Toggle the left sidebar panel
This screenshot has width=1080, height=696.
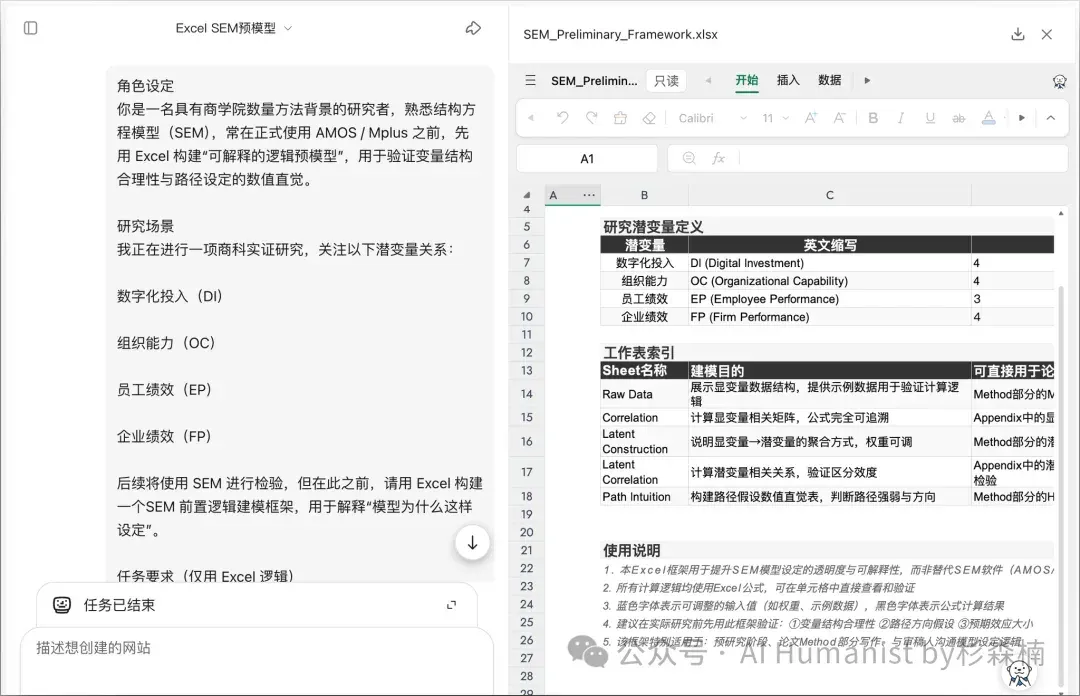click(x=30, y=28)
